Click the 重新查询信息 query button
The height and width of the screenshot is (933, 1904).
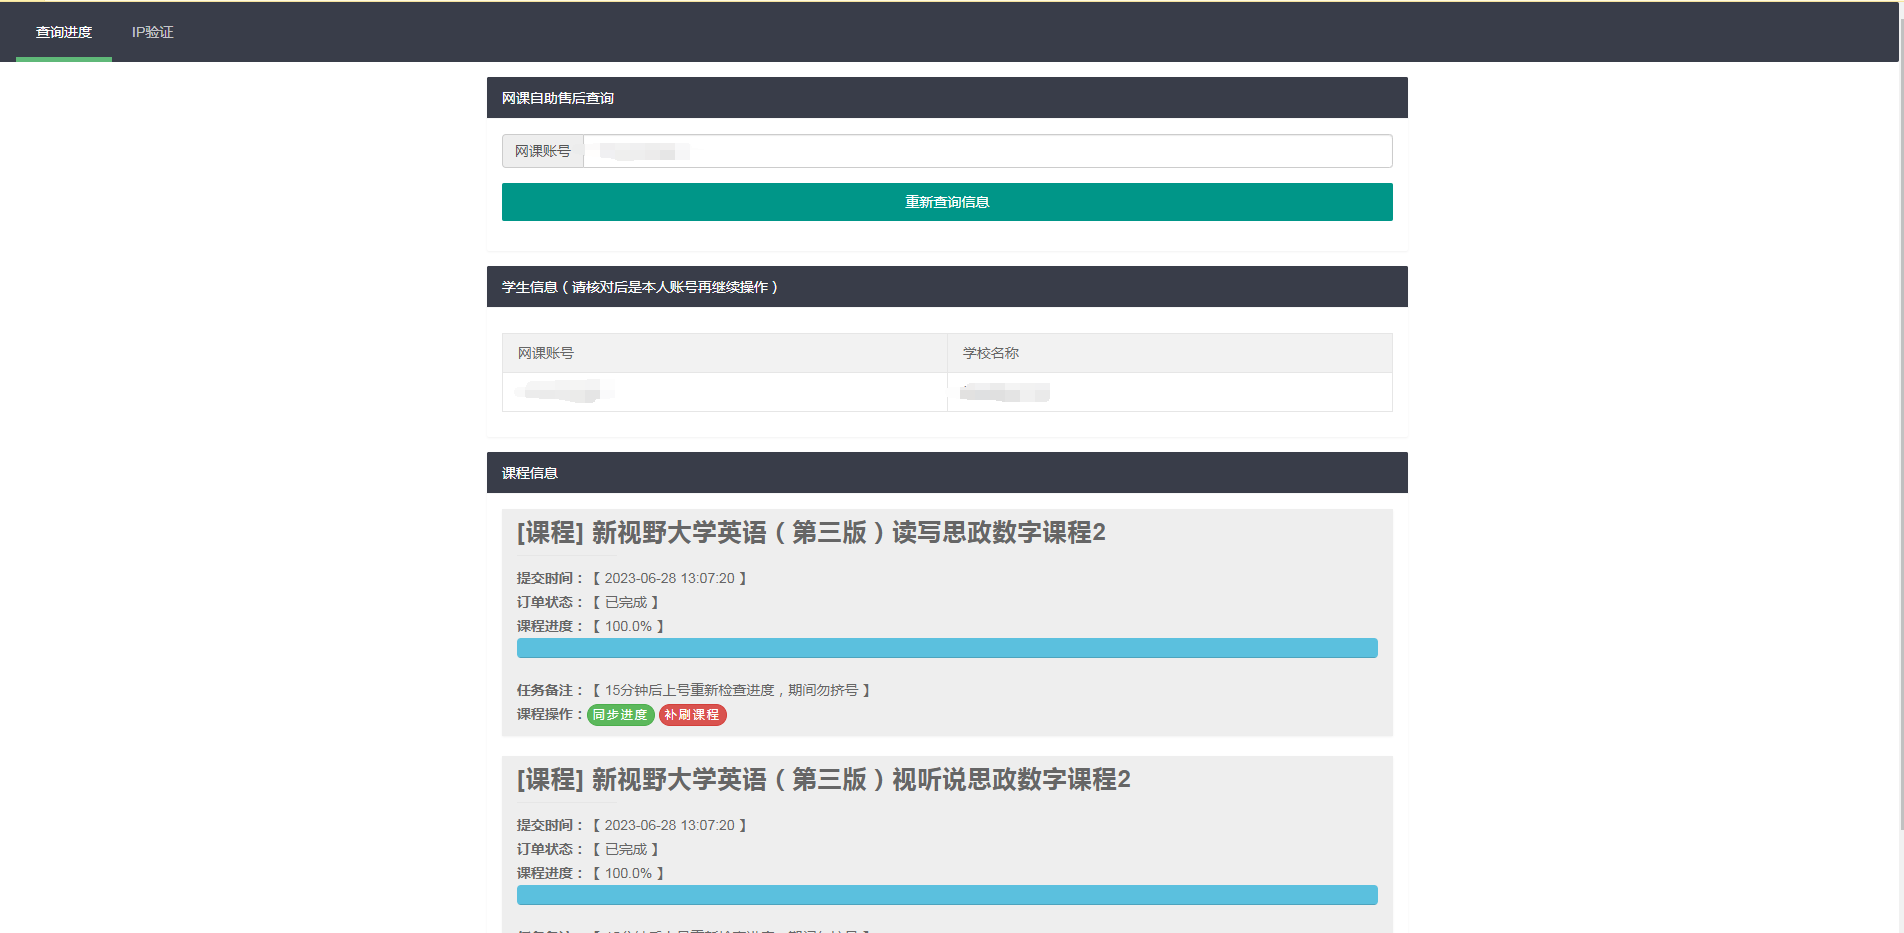(x=946, y=201)
